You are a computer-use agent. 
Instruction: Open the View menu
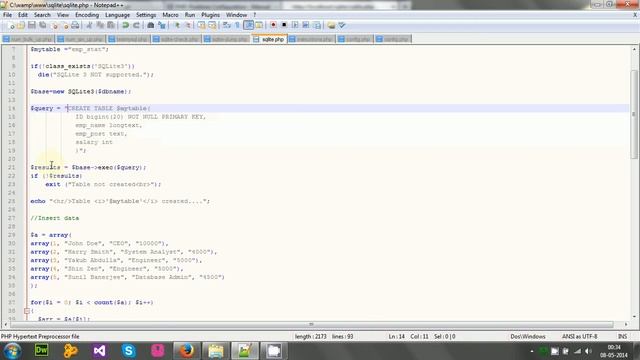pyautogui.click(x=63, y=15)
